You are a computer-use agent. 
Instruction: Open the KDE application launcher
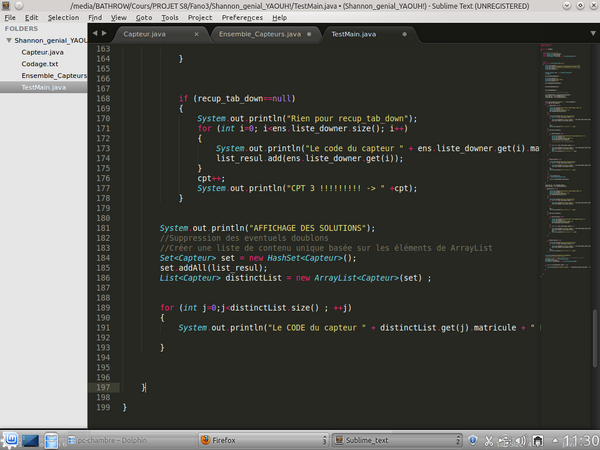coord(10,440)
